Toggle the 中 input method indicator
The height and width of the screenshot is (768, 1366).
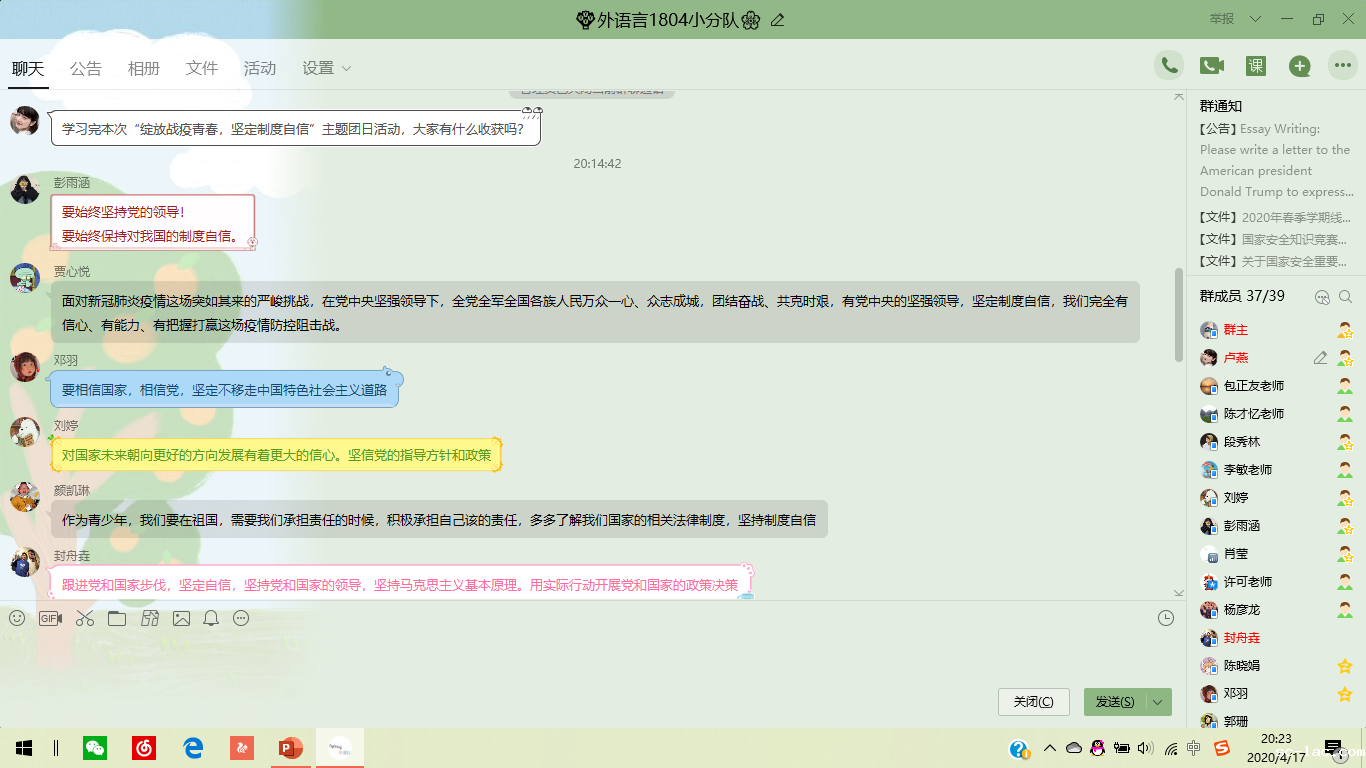(x=1193, y=748)
